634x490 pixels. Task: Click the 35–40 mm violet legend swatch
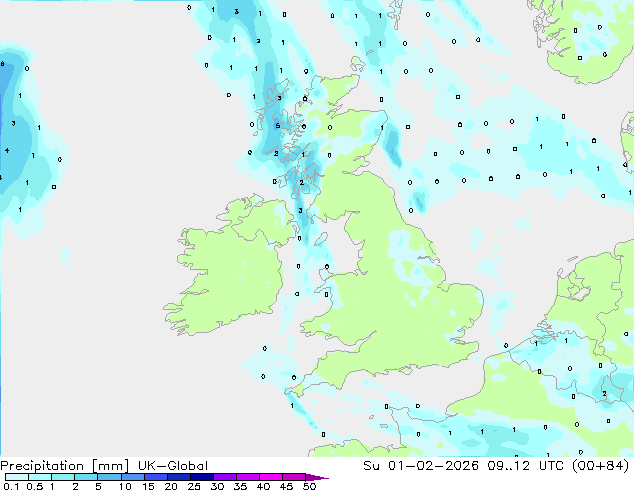(247, 477)
